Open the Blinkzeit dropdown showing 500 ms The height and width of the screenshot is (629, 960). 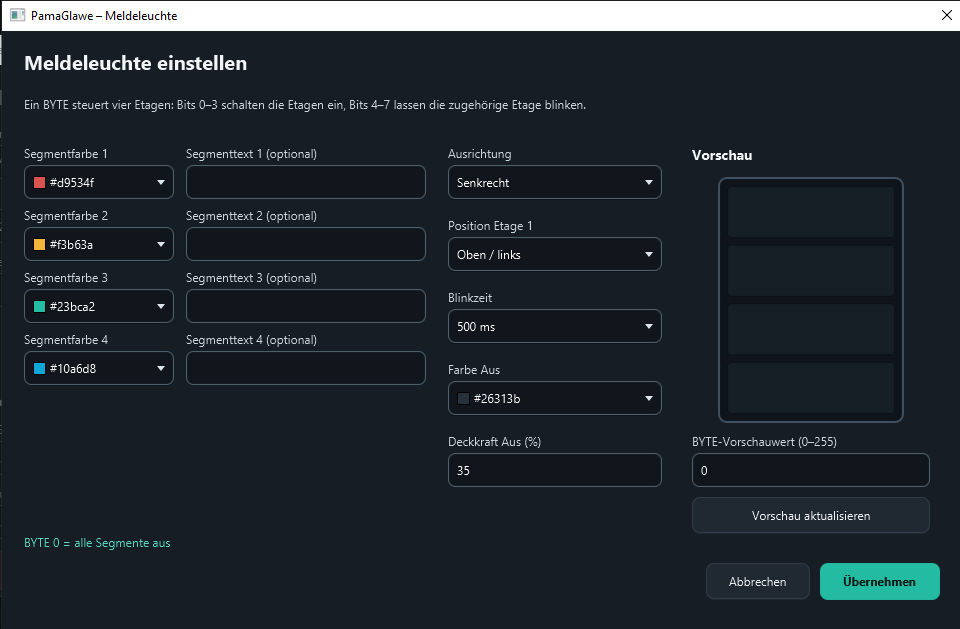coord(555,326)
